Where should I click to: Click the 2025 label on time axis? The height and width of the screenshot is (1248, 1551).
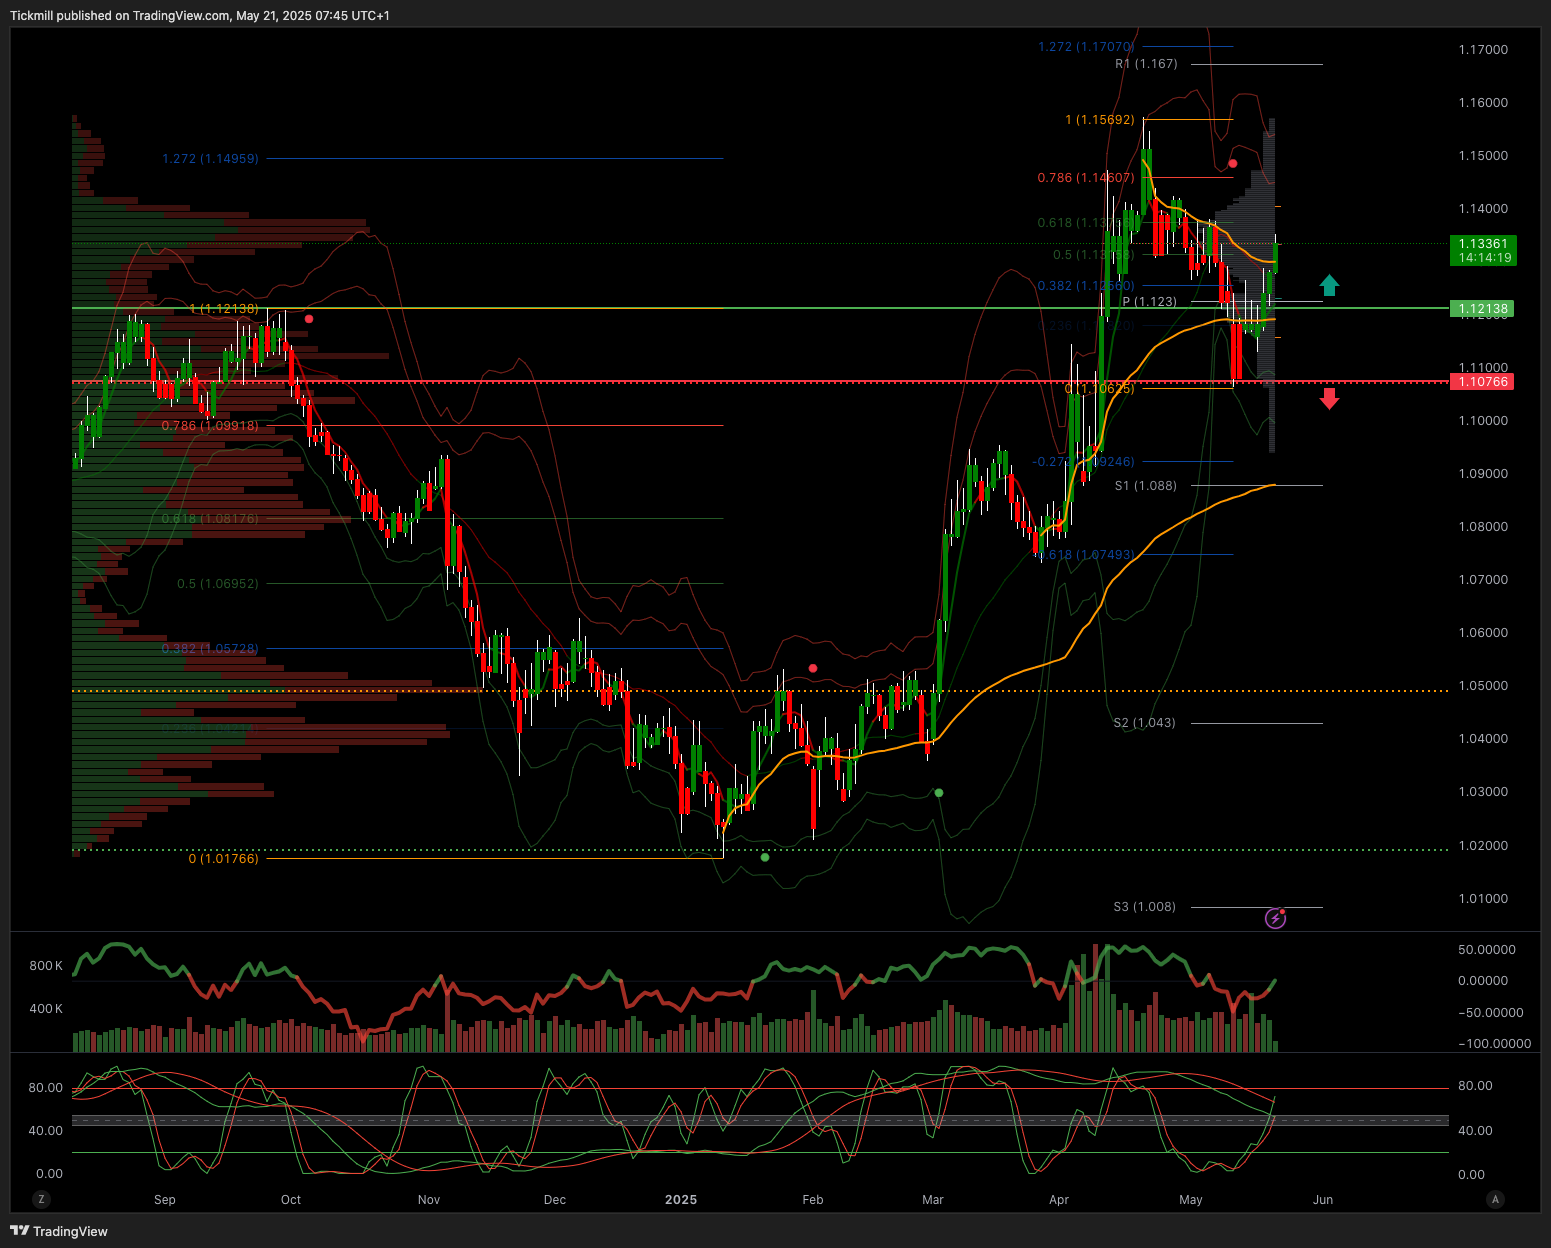pyautogui.click(x=681, y=1200)
